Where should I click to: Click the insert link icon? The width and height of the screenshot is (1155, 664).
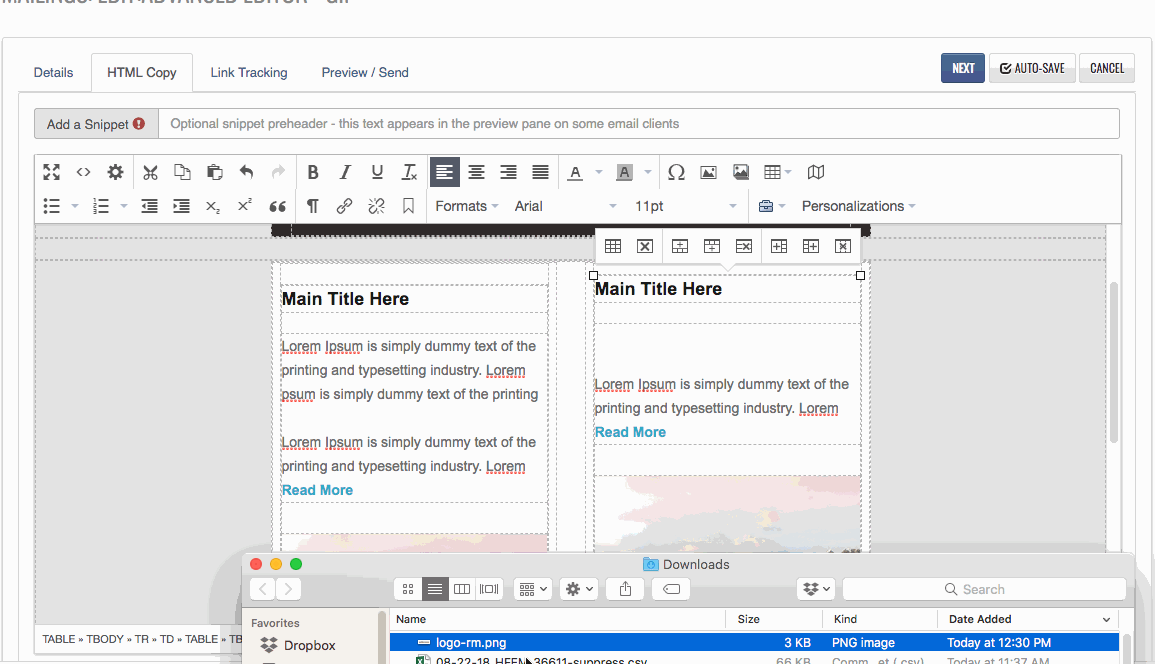[x=344, y=206]
